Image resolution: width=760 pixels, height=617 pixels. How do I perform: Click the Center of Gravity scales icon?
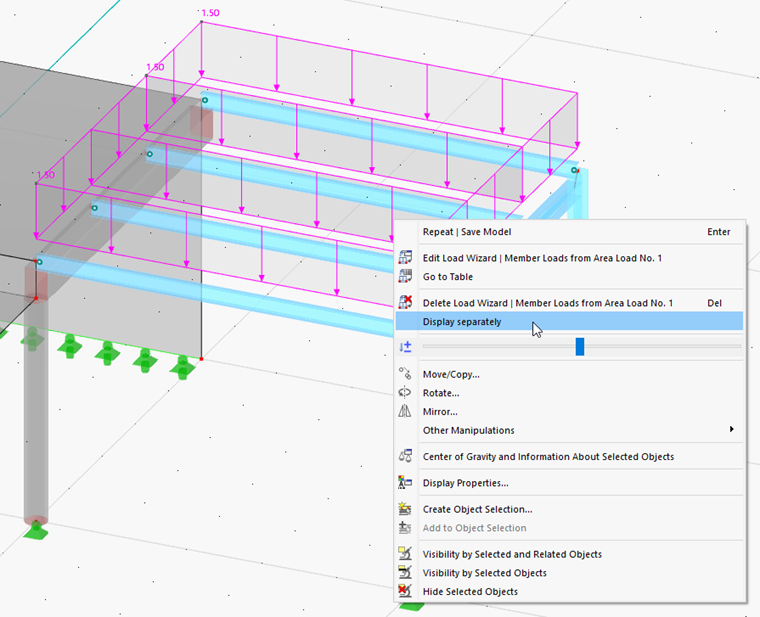point(405,456)
